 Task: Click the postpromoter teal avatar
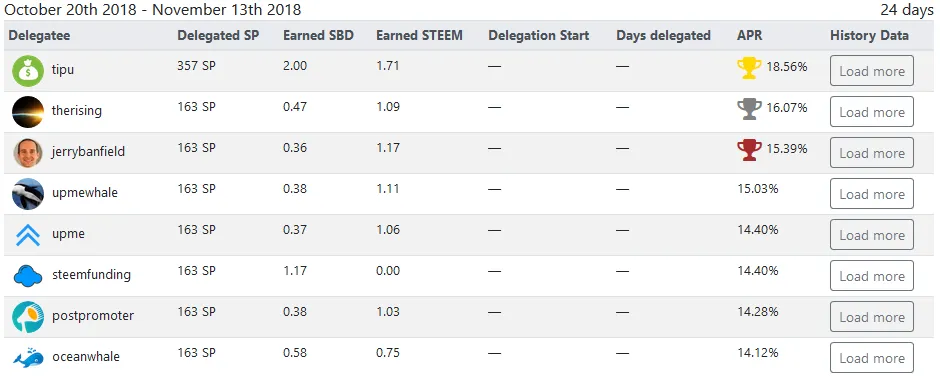click(28, 317)
